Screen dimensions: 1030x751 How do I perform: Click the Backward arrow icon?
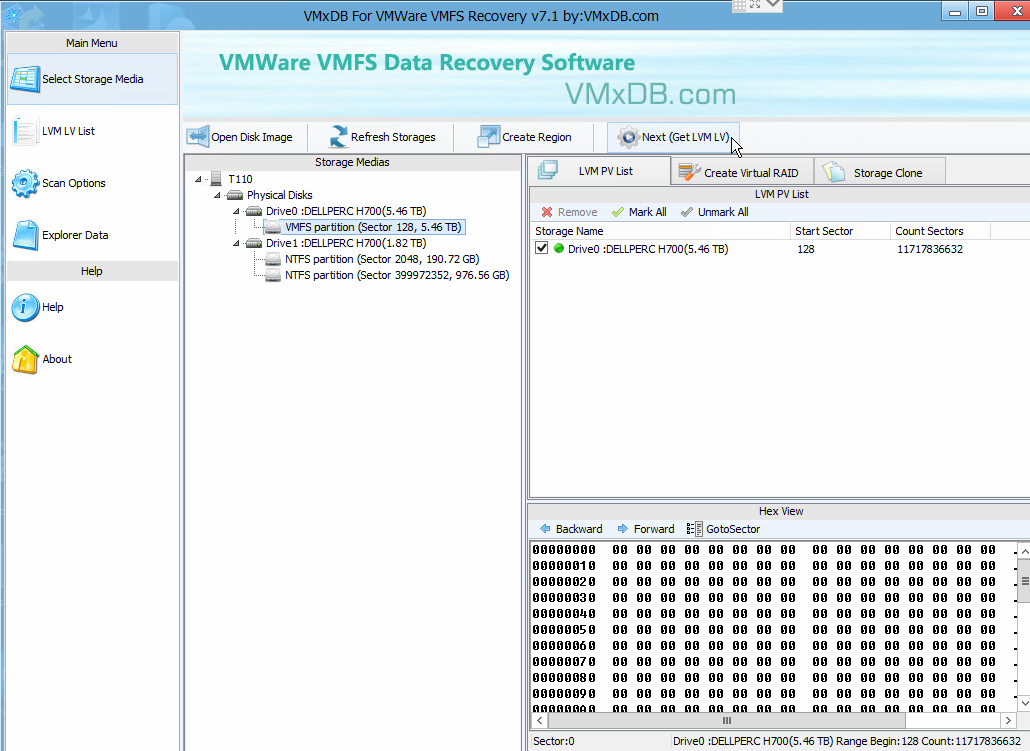(x=545, y=529)
